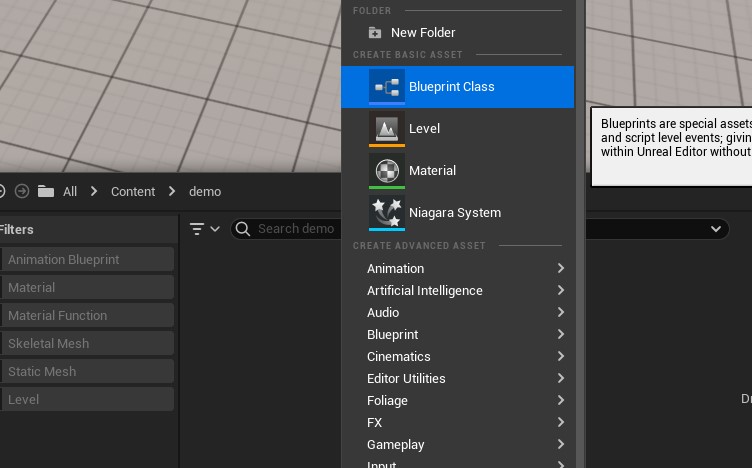Toggle the Static Mesh filter
The width and height of the screenshot is (752, 468).
tap(87, 371)
